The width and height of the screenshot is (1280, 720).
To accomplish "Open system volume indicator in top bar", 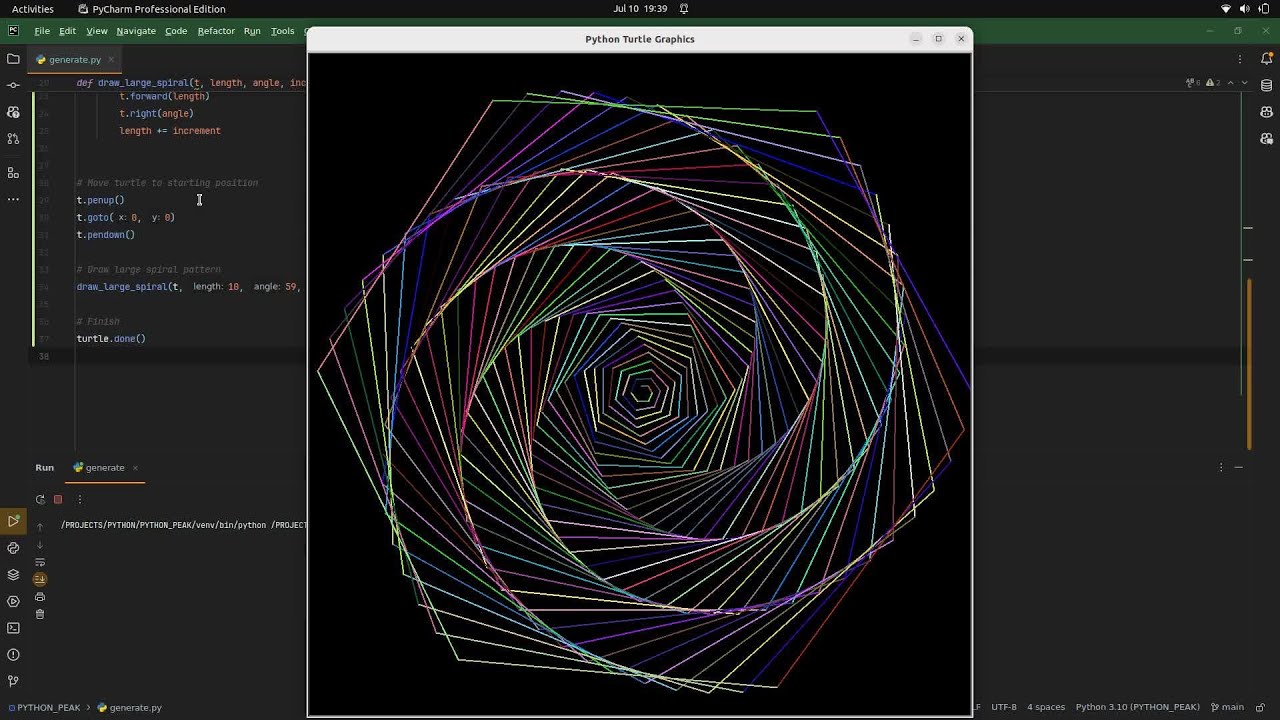I will 1245,9.
